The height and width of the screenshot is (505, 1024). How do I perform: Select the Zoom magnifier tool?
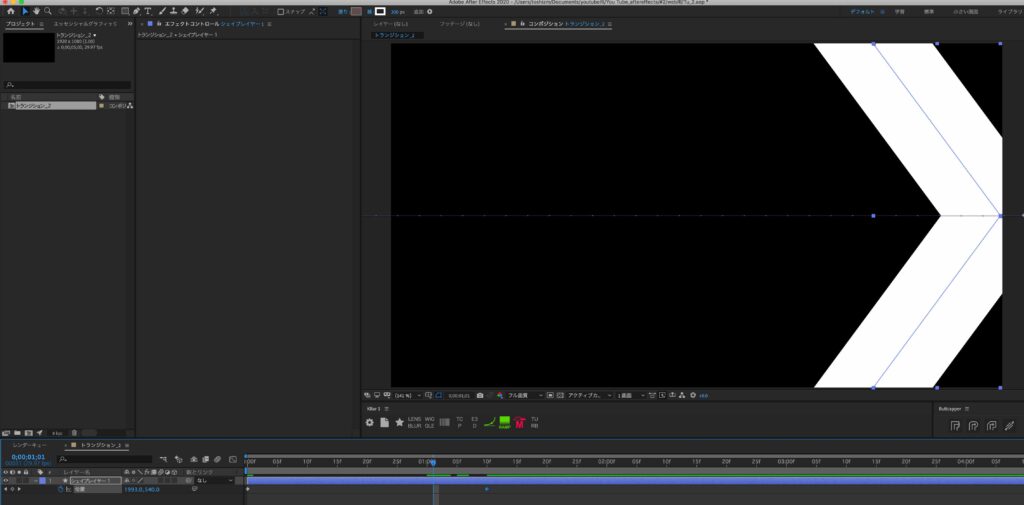pyautogui.click(x=48, y=11)
